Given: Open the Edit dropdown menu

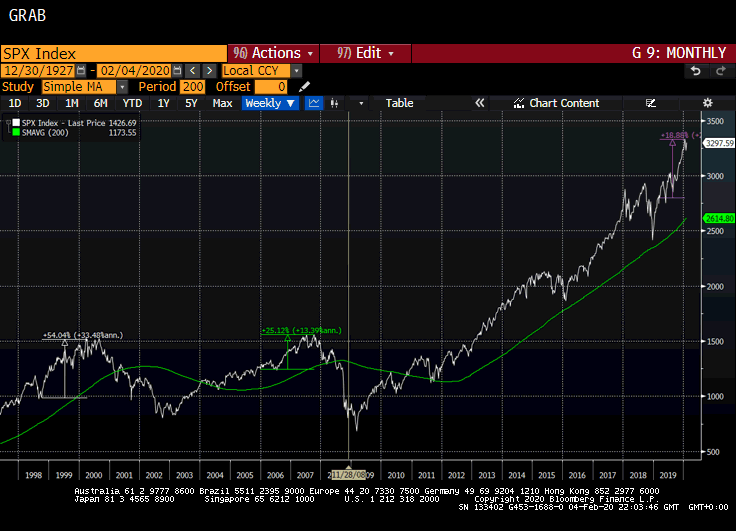Looking at the screenshot, I should pos(365,53).
